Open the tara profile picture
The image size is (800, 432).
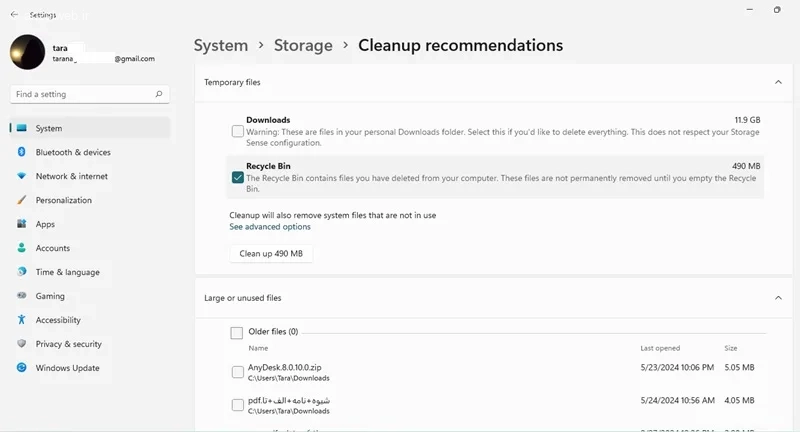[x=28, y=52]
